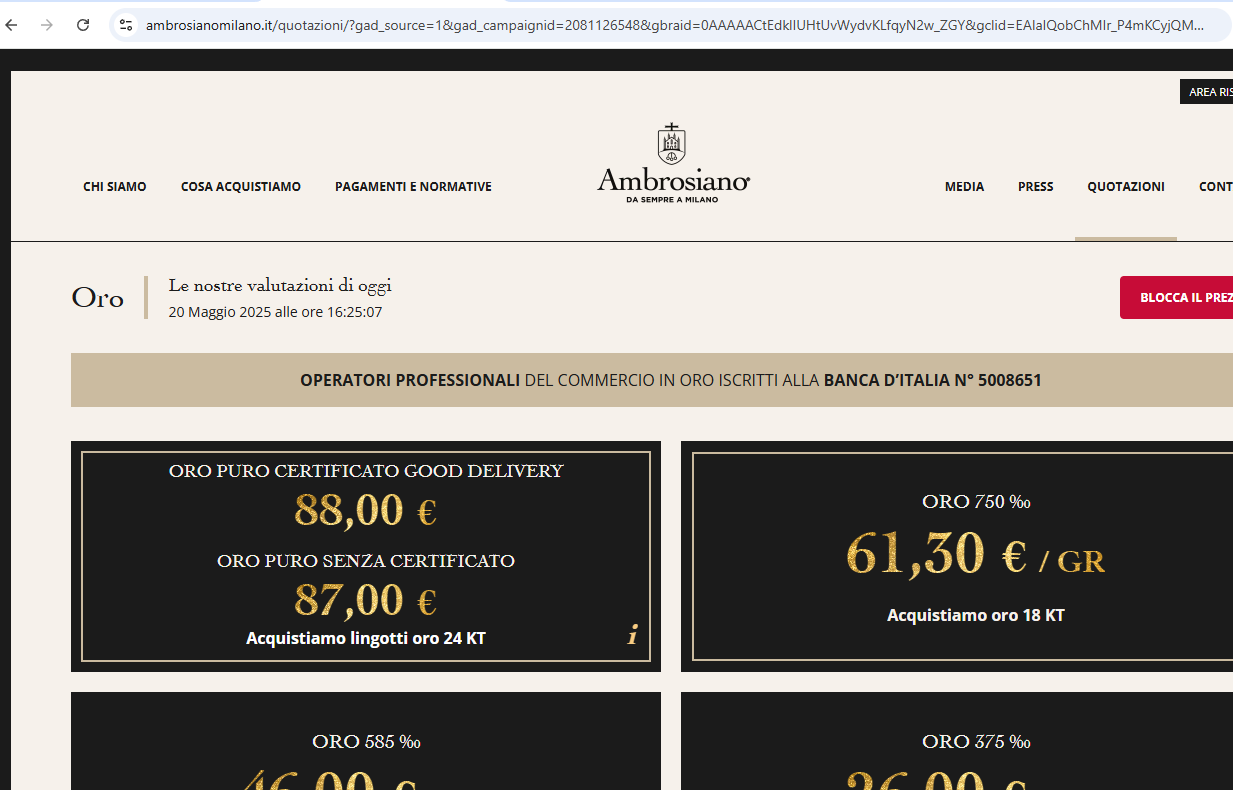Click the ORO 375 quotation card
This screenshot has width=1233, height=790.
[x=957, y=741]
